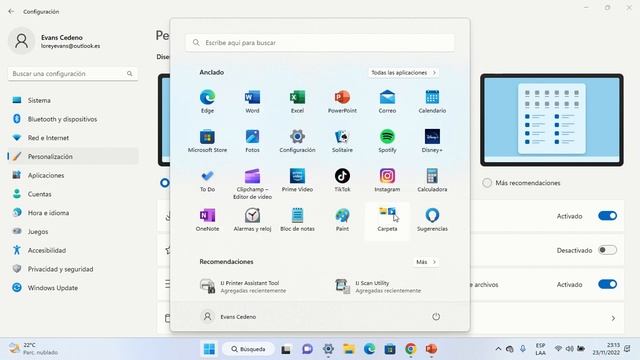Select the Más recomendaciones layout option
640x360 pixels.
(x=487, y=183)
